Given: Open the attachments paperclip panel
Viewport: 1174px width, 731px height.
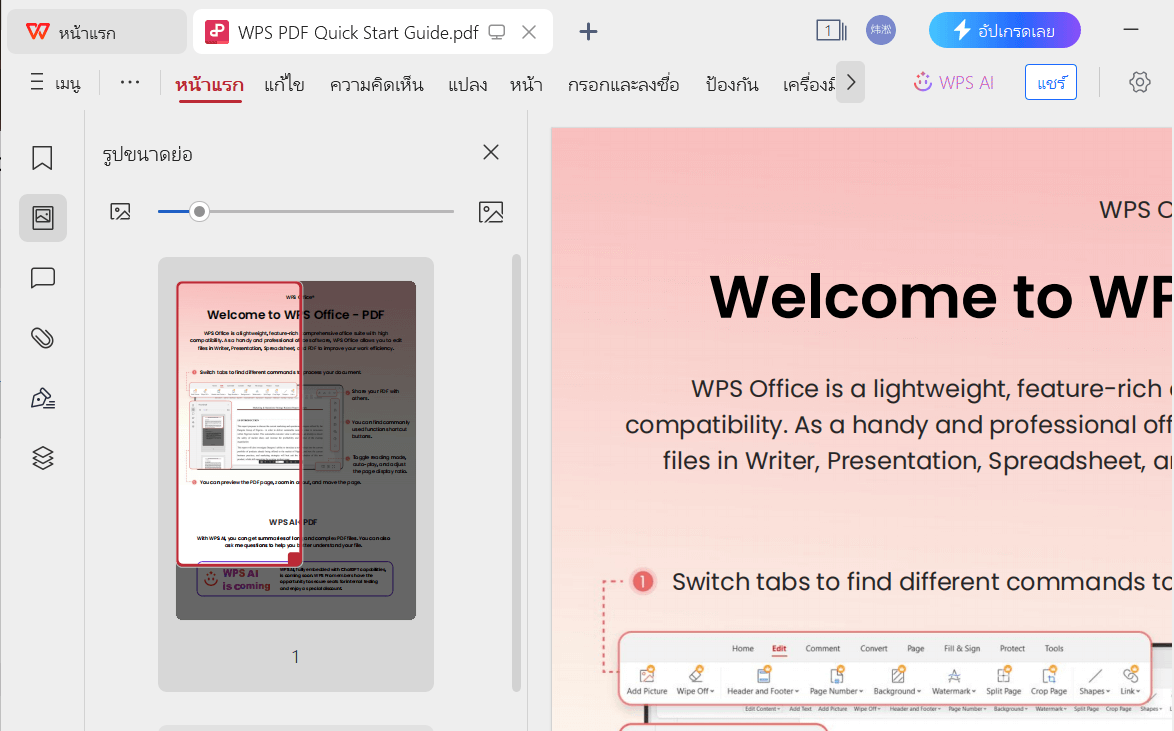Looking at the screenshot, I should tap(43, 338).
